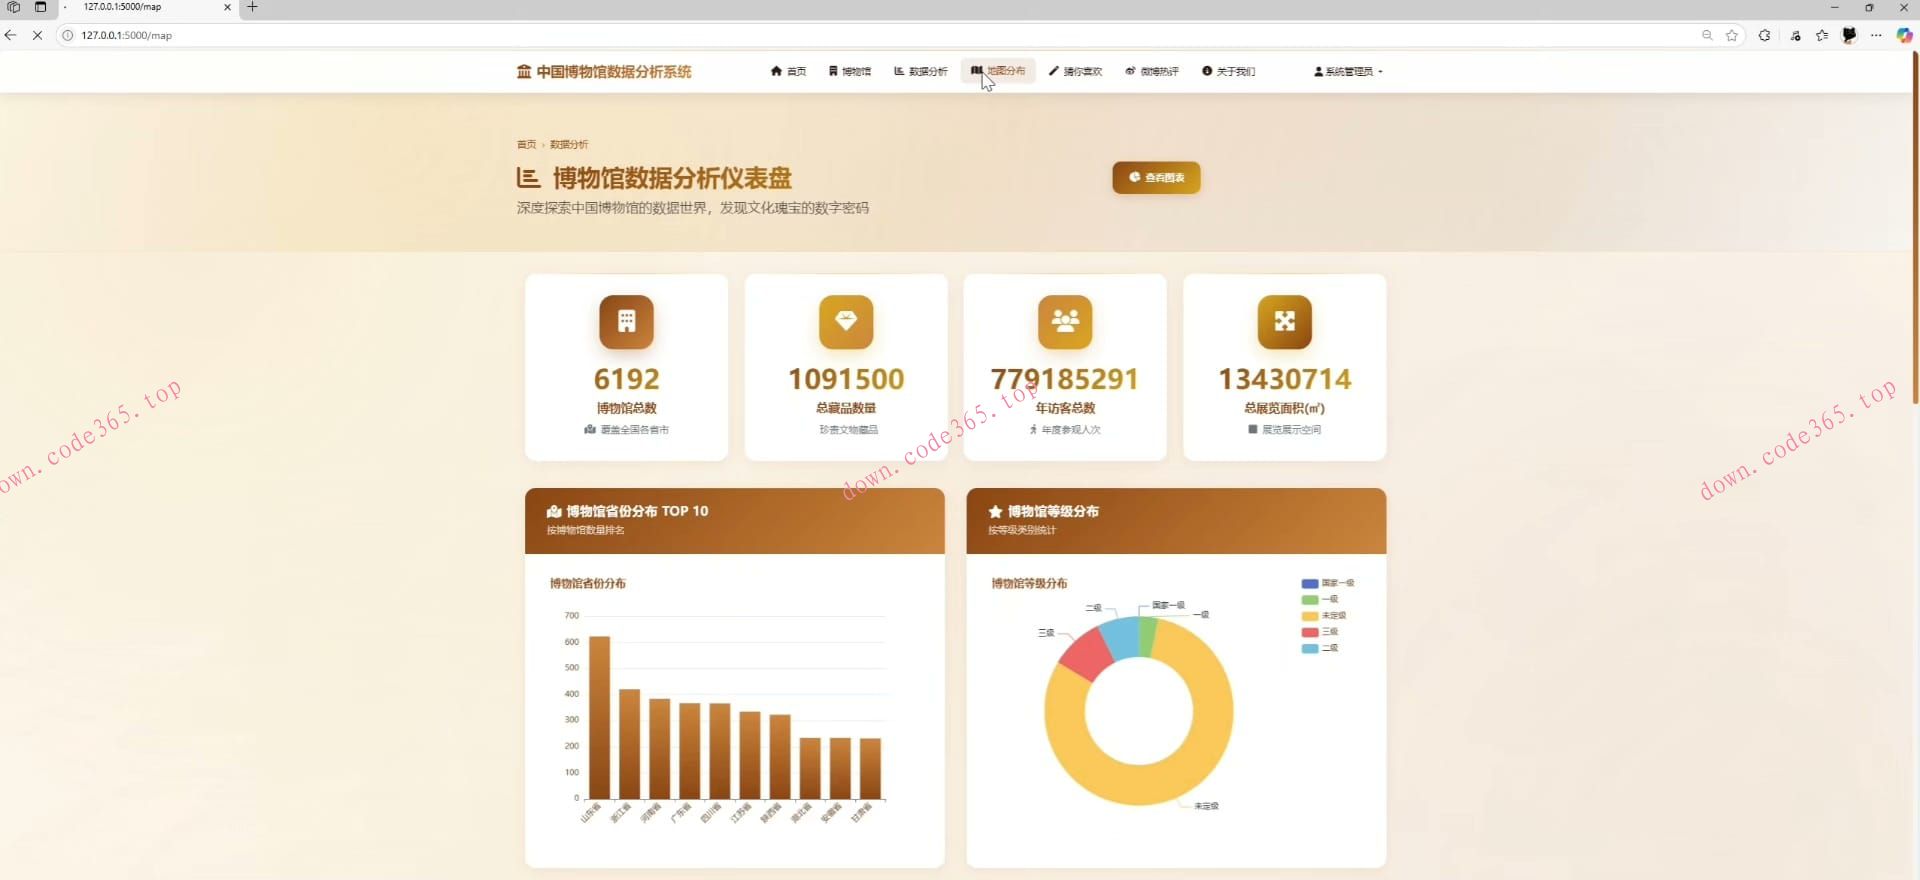The width and height of the screenshot is (1920, 880).
Task: Click the 13430714 exhibition area value
Action: click(x=1284, y=380)
